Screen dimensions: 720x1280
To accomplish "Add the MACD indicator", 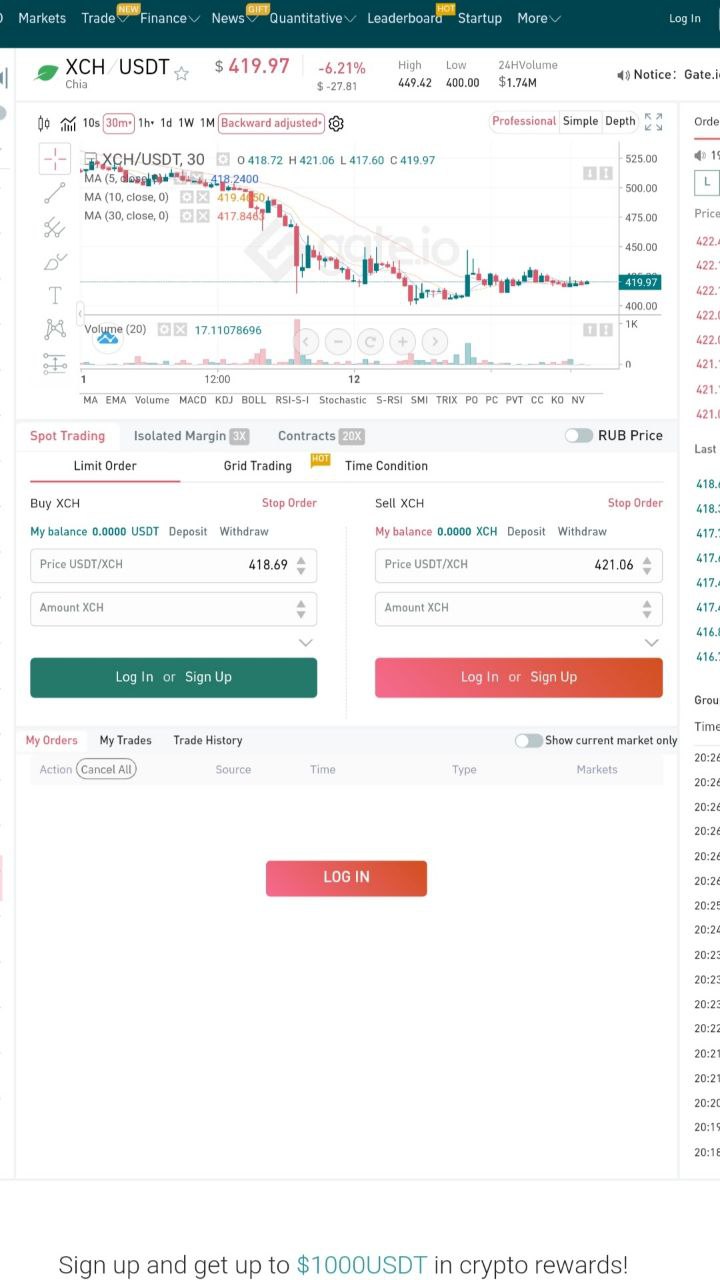I will (x=192, y=400).
